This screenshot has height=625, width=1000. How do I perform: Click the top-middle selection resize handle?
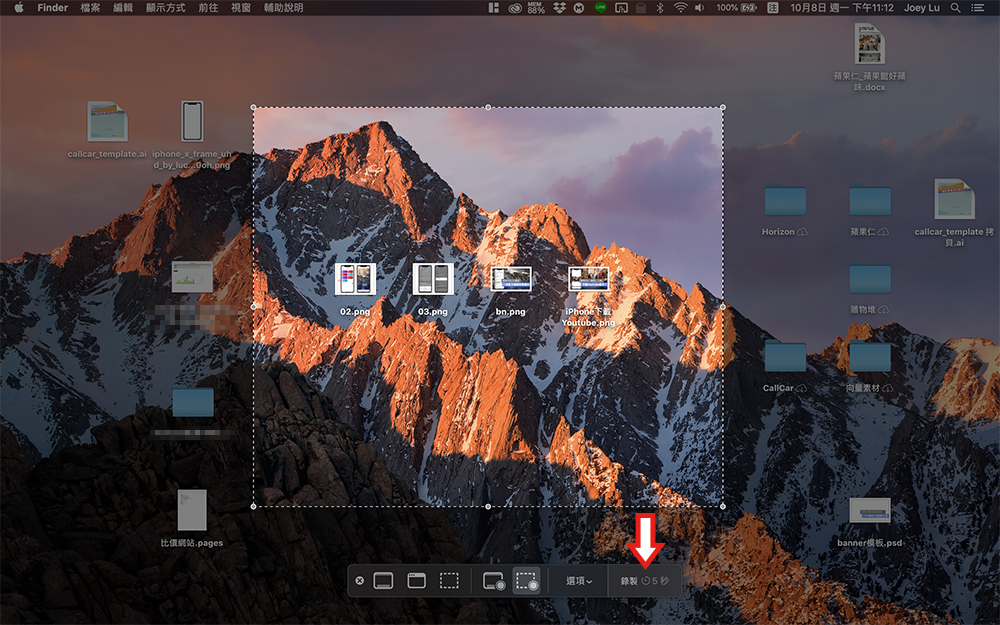click(488, 107)
